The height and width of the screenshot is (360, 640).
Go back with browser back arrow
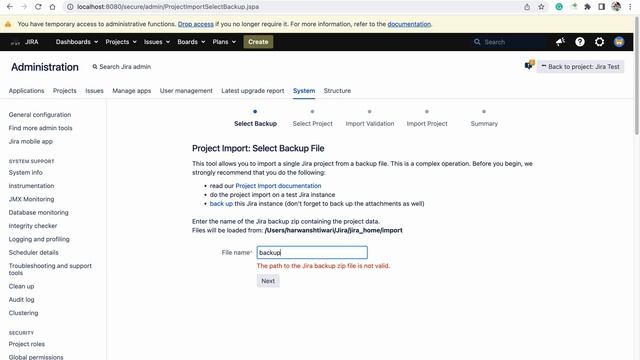tap(10, 7)
